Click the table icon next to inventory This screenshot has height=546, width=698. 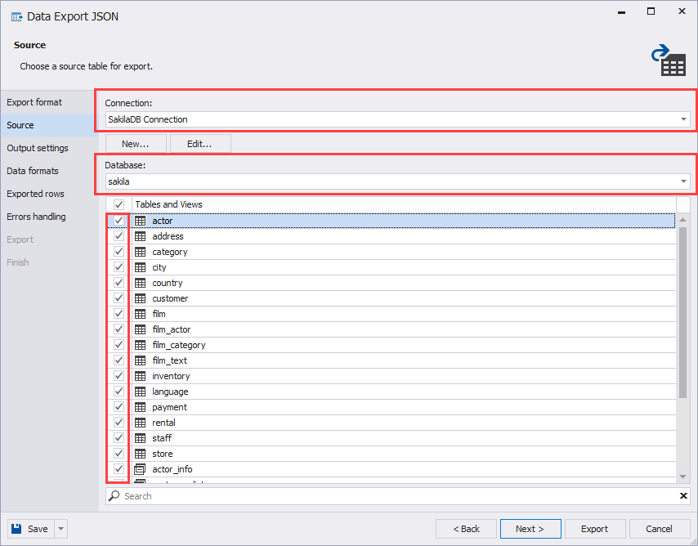(x=140, y=376)
